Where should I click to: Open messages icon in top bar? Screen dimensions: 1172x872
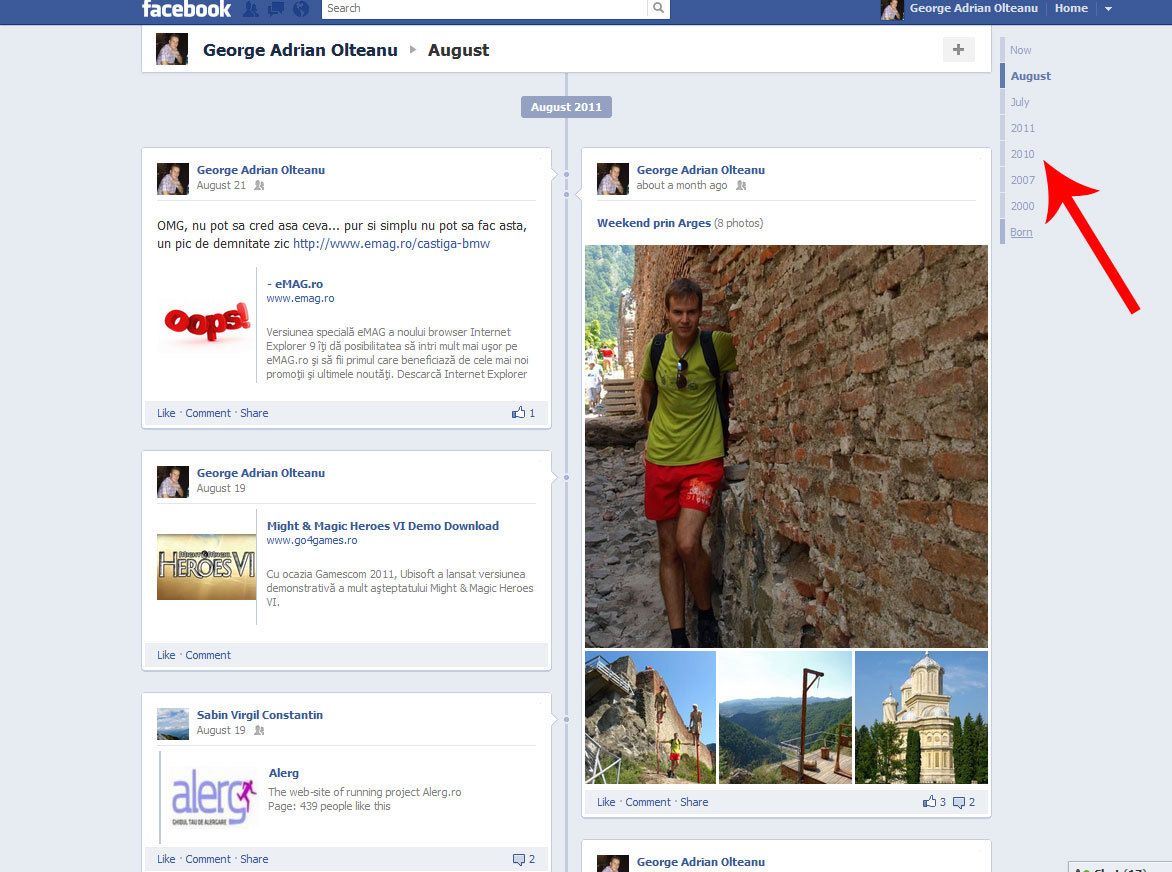(x=276, y=9)
